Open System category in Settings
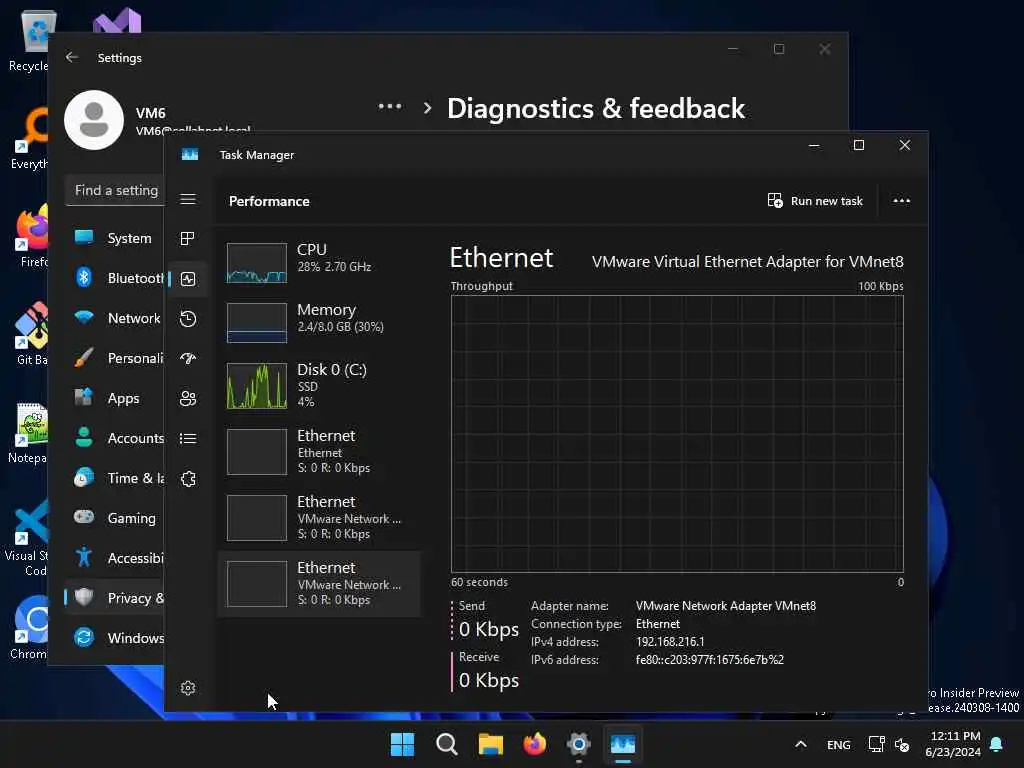This screenshot has width=1024, height=768. [114, 238]
